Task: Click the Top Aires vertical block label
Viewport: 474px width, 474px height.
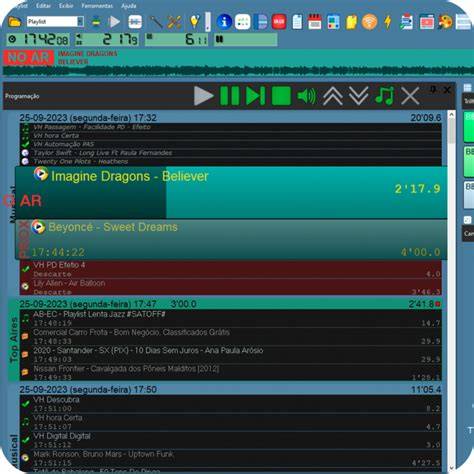Action: 14,340
